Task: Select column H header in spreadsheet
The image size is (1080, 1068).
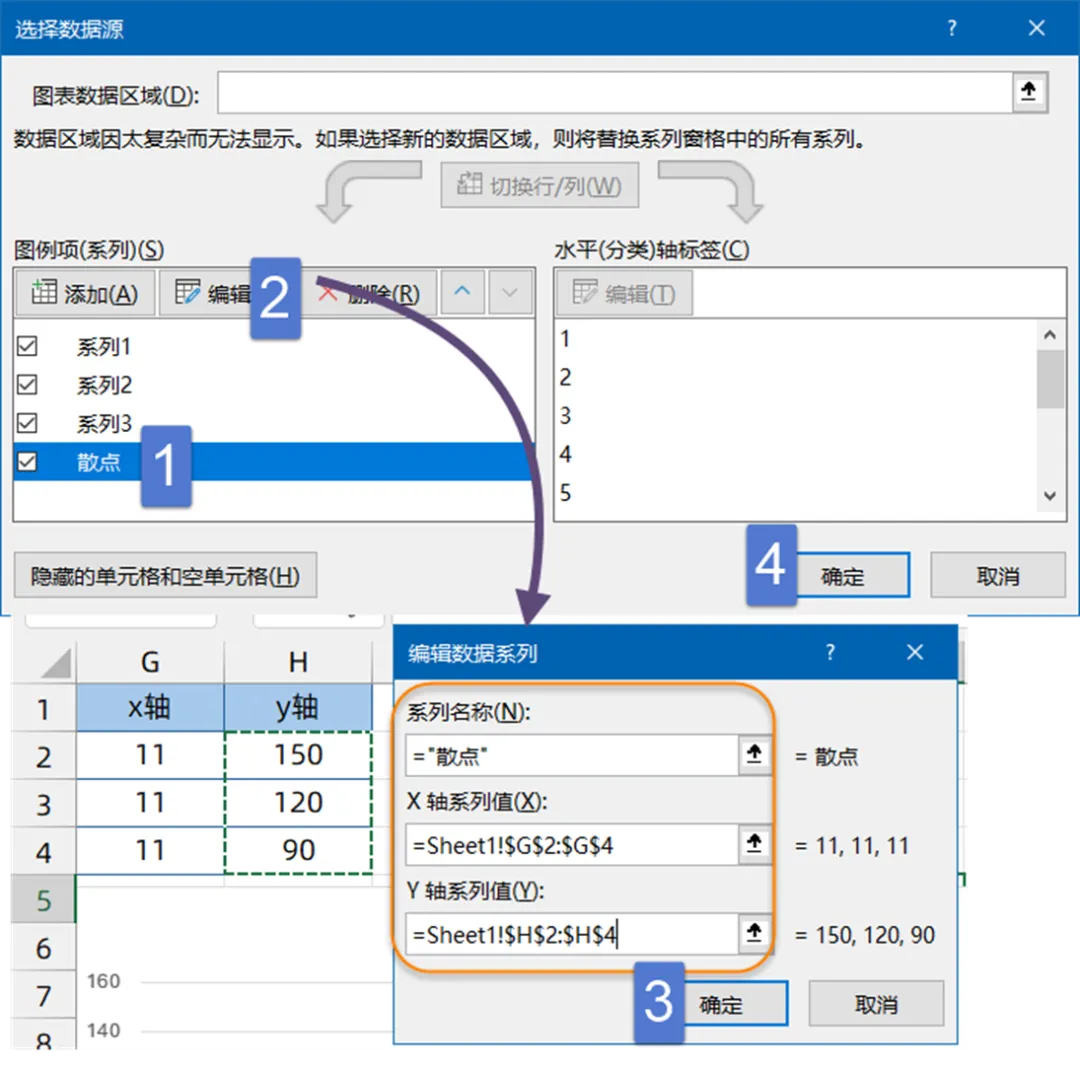Action: point(298,662)
